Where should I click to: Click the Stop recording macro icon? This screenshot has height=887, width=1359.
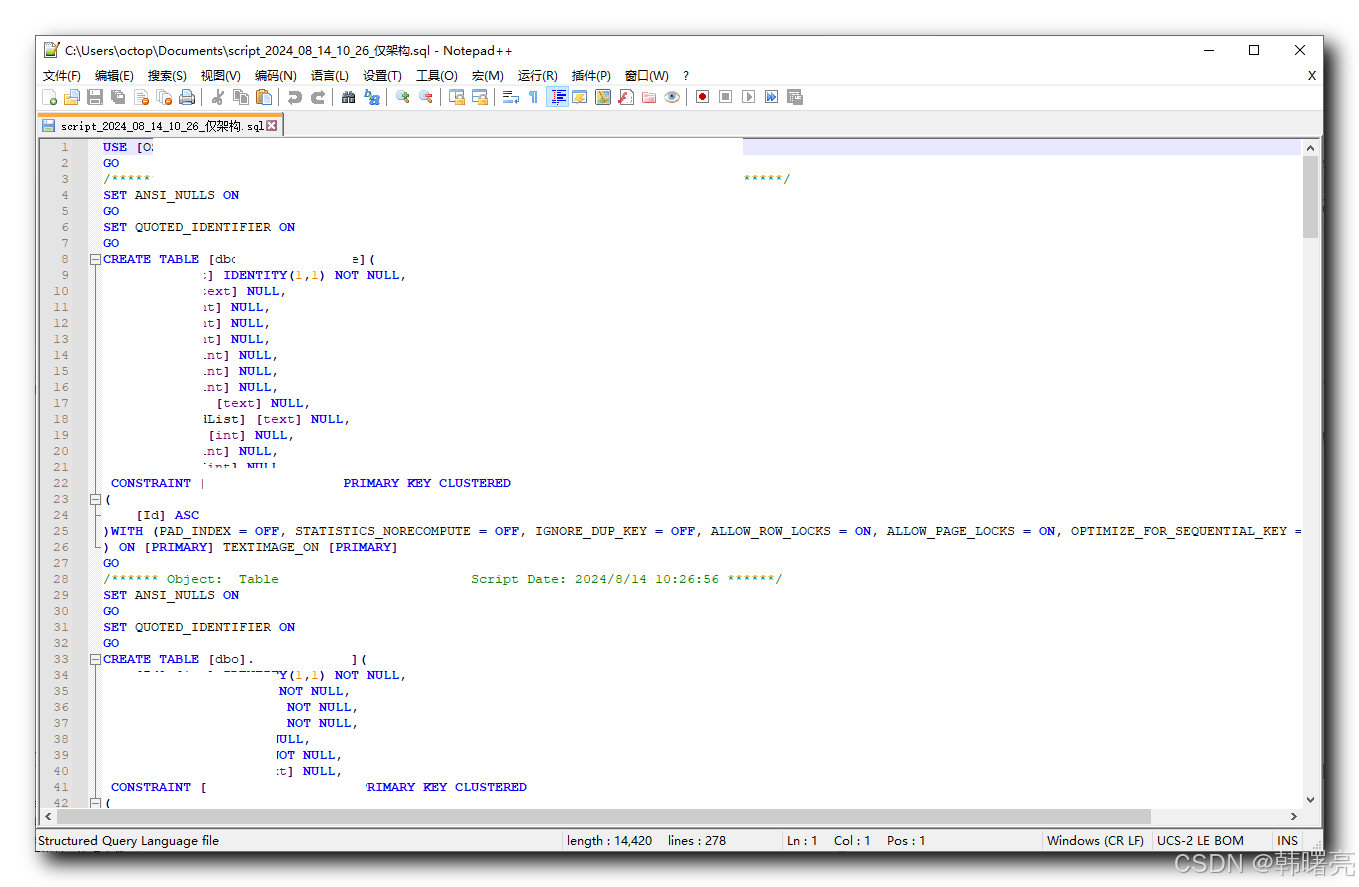(725, 97)
